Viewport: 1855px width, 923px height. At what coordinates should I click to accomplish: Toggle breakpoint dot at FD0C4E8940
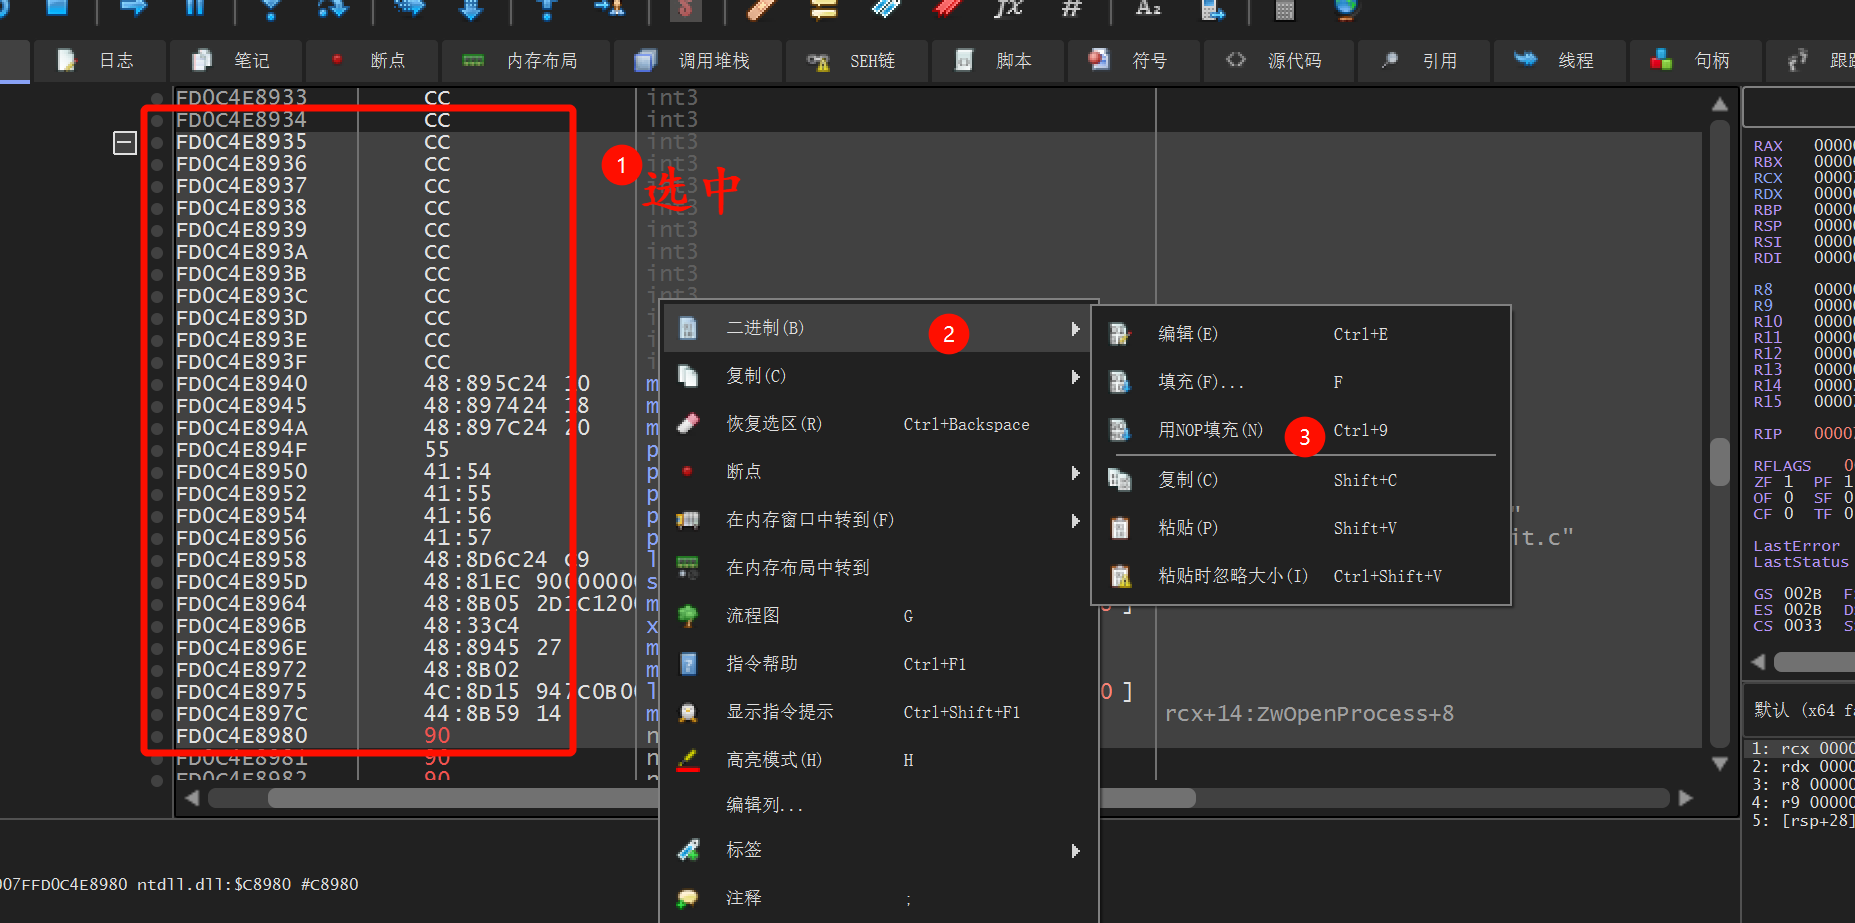point(157,384)
